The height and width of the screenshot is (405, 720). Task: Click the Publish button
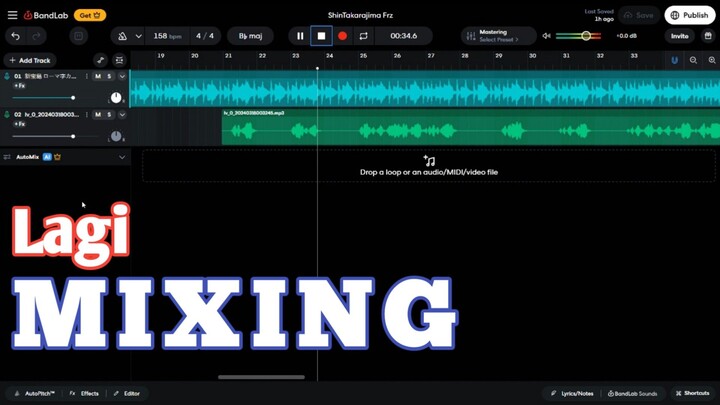pos(690,15)
